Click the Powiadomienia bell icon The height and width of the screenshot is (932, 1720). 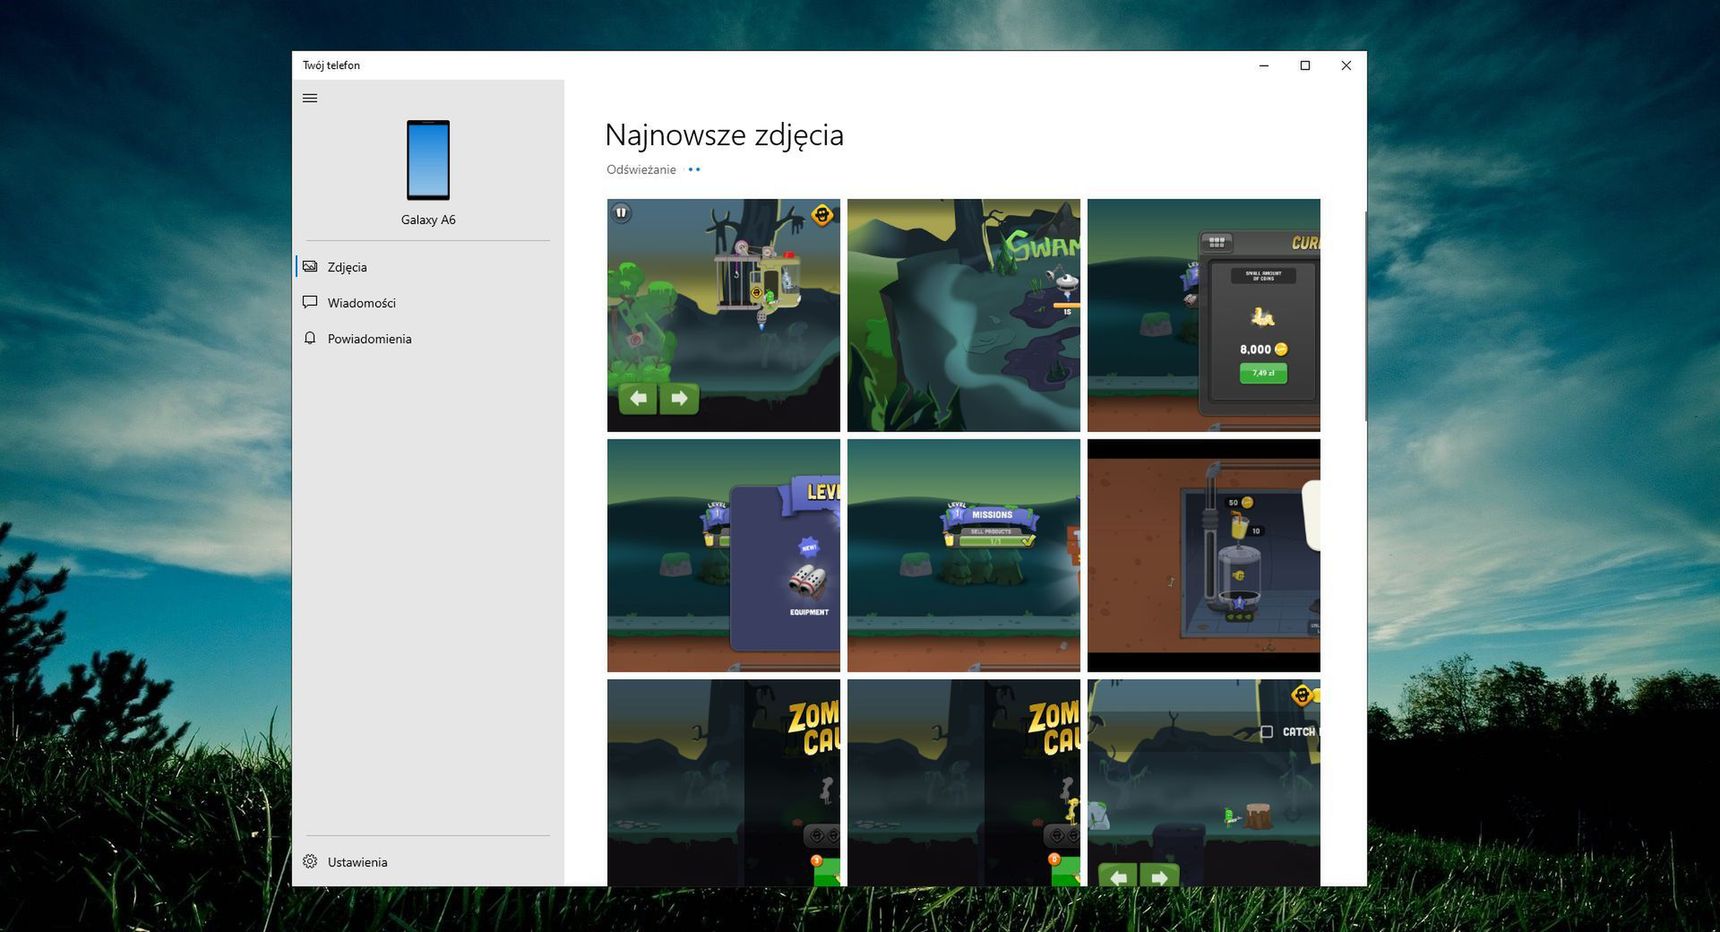pos(310,338)
